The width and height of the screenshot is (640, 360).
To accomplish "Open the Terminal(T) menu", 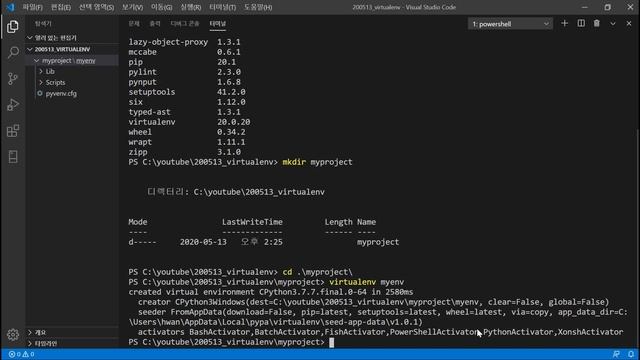I will pos(222,7).
